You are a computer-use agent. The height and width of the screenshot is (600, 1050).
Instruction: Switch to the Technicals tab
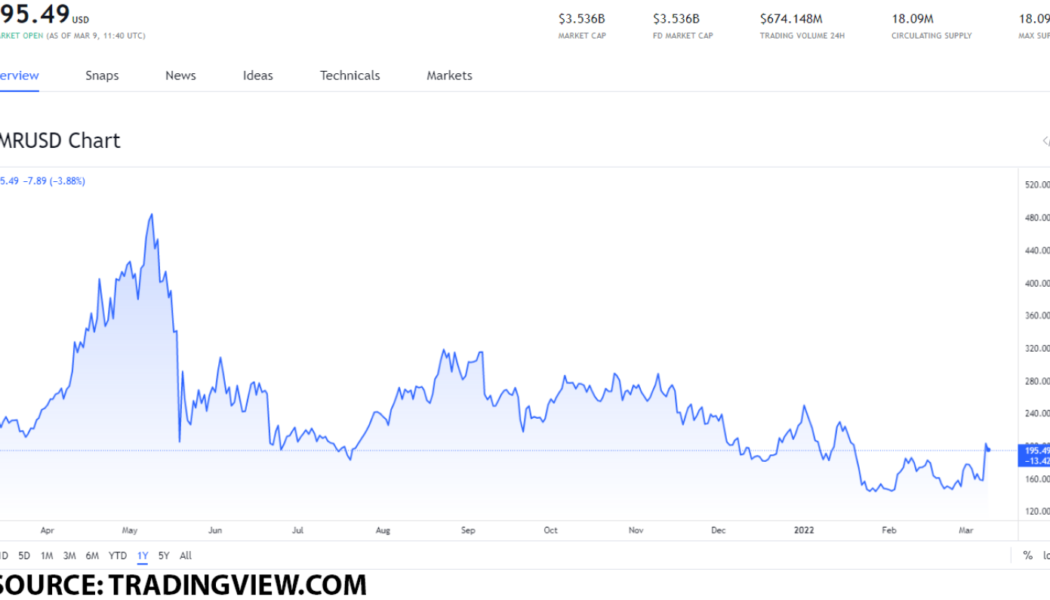pyautogui.click(x=350, y=75)
